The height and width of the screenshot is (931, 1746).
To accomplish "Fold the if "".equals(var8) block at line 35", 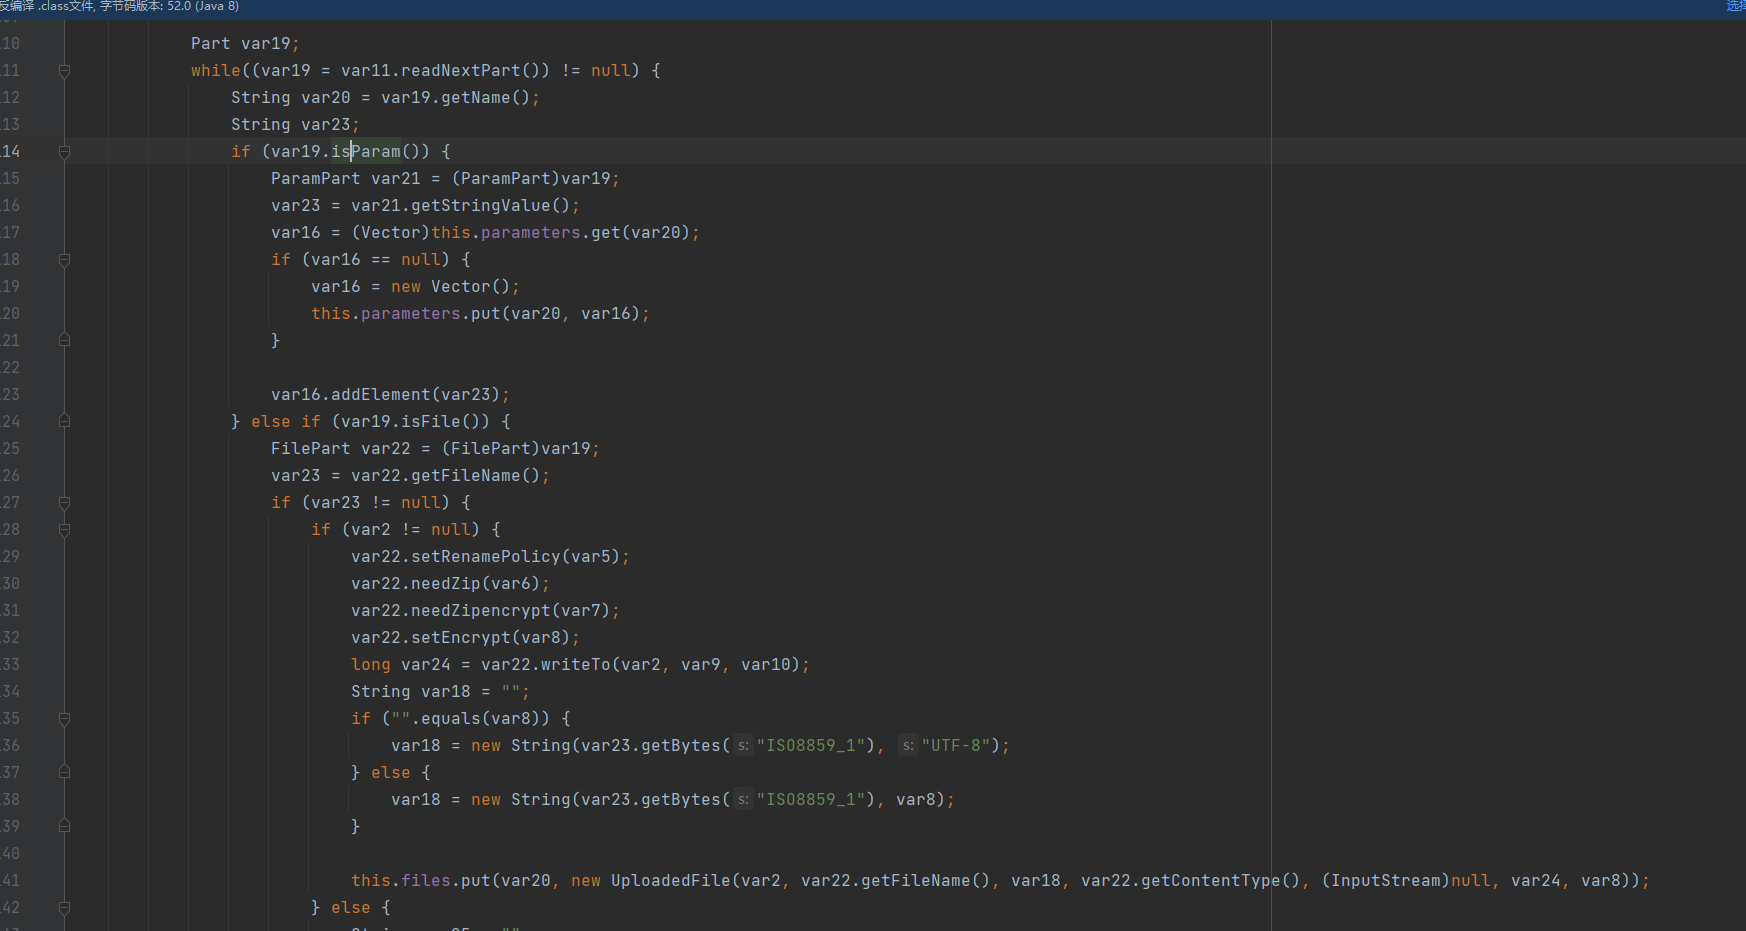I will point(64,719).
